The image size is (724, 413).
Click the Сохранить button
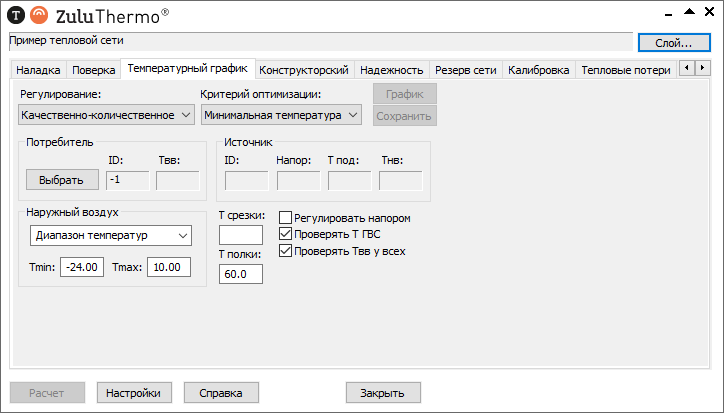tap(404, 116)
